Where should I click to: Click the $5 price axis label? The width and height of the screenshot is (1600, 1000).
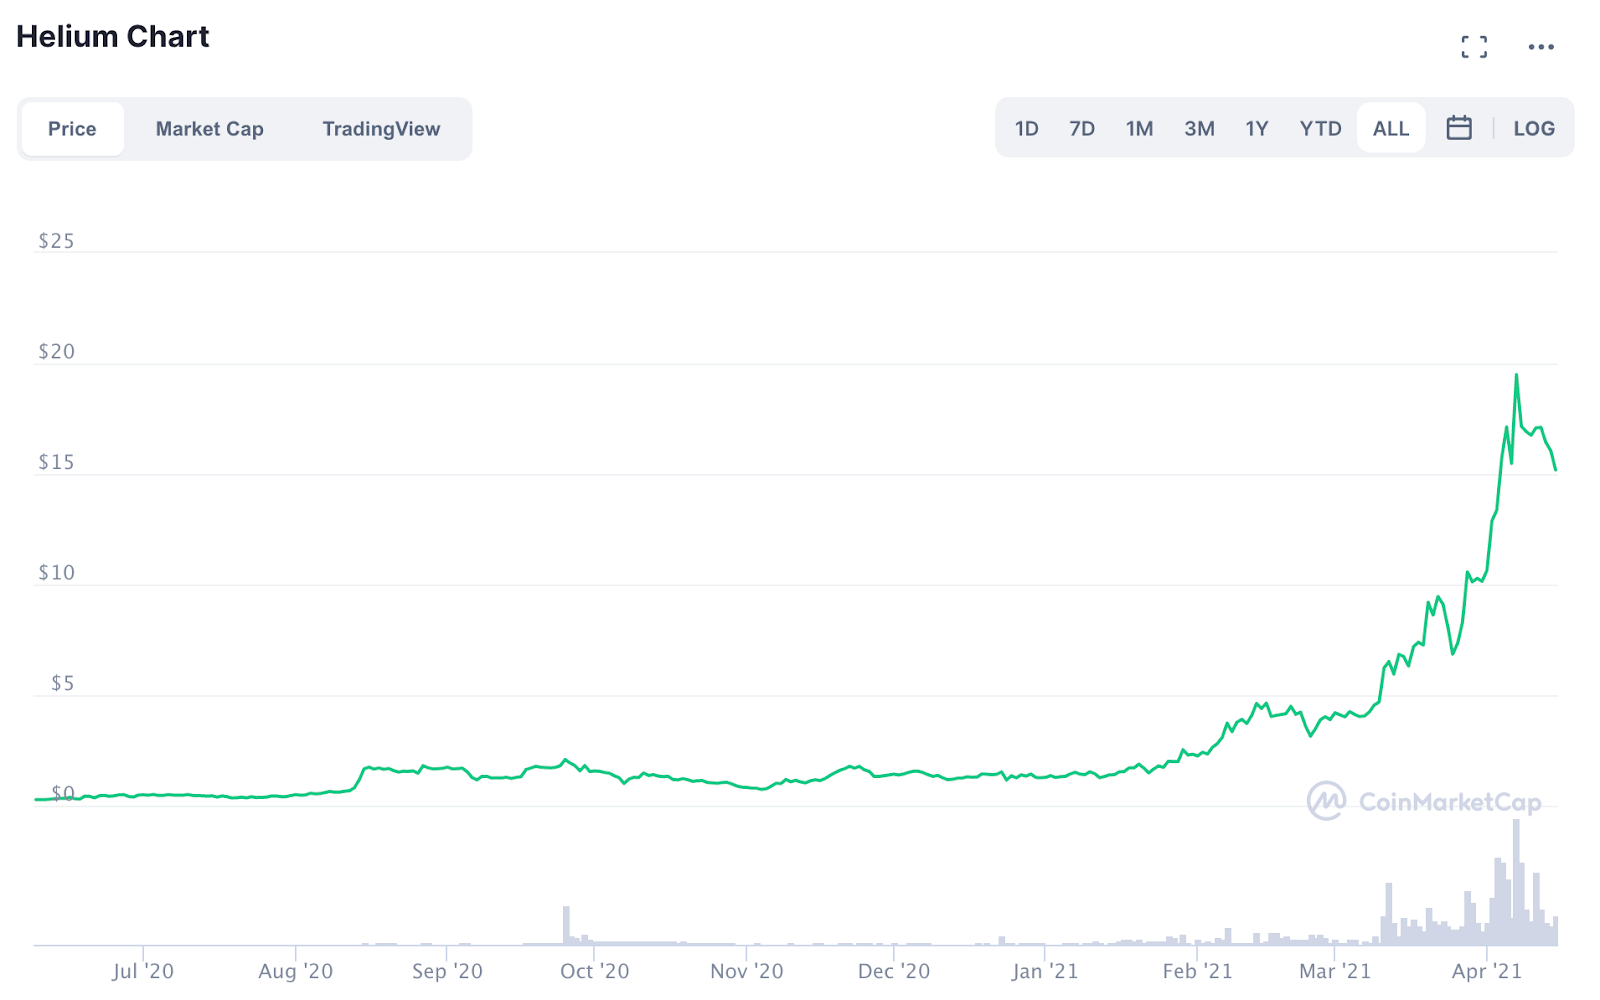62,684
